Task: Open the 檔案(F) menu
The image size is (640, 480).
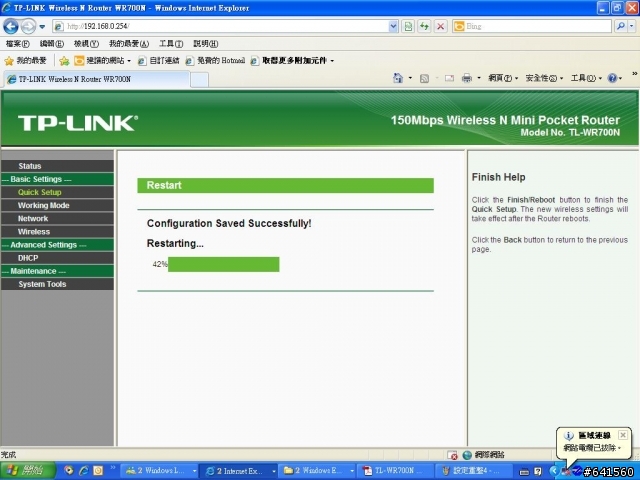Action: tap(18, 44)
